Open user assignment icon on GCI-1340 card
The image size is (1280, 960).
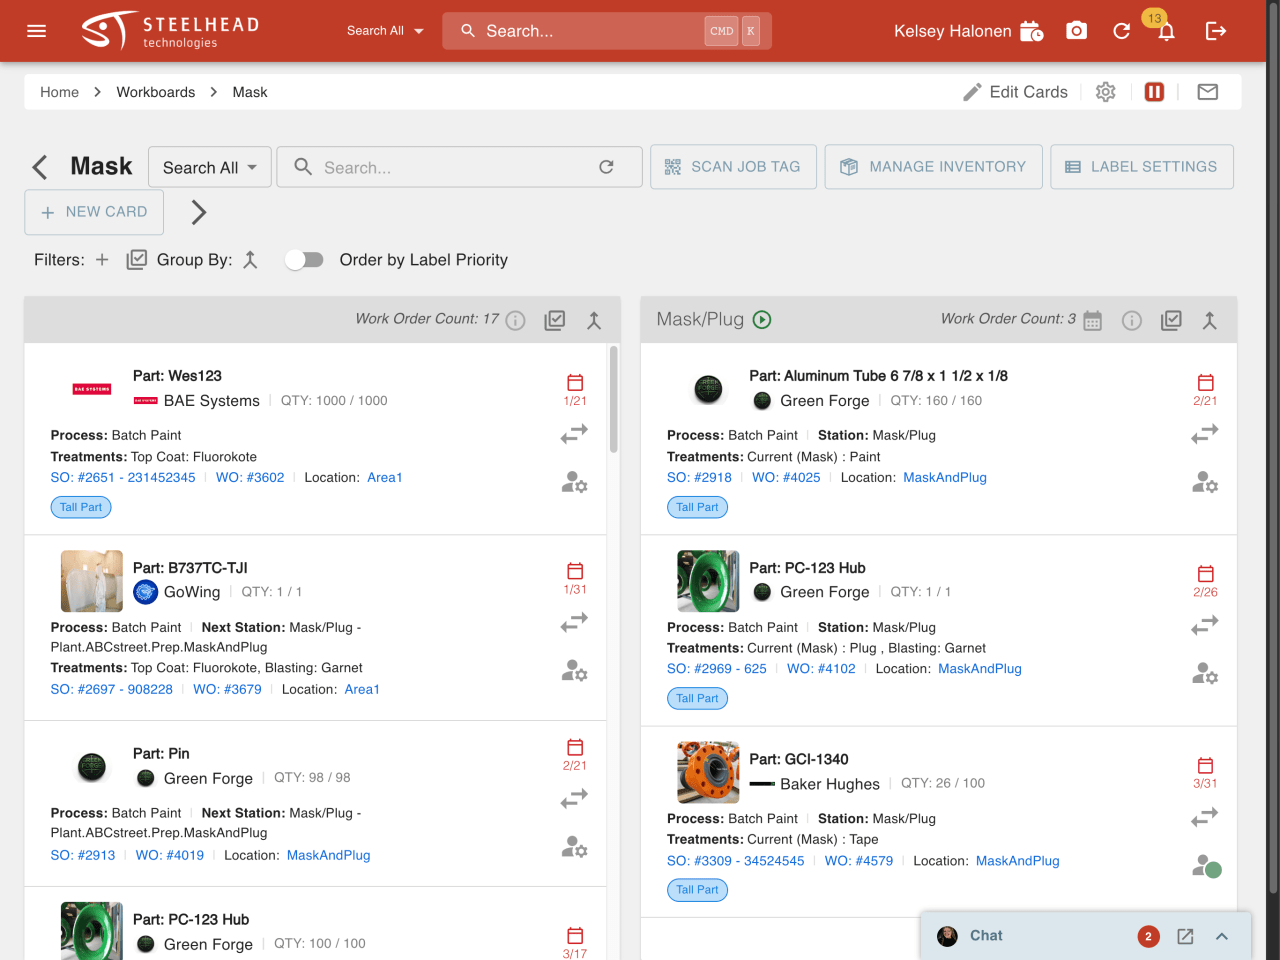[1206, 866]
